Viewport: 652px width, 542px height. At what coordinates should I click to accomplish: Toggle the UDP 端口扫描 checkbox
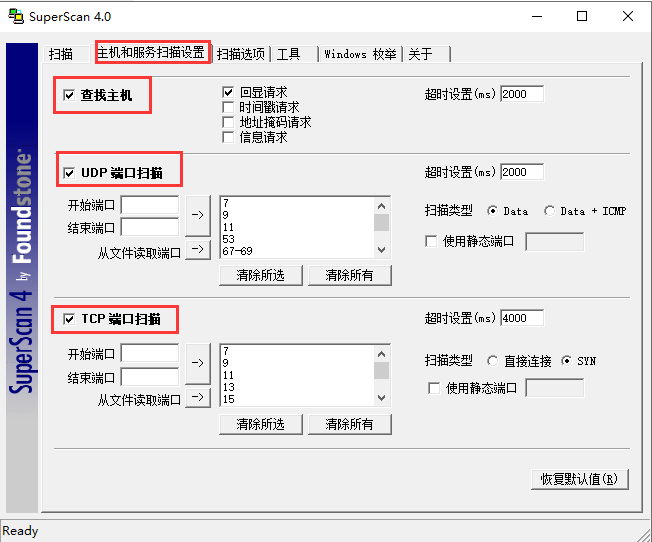[69, 173]
